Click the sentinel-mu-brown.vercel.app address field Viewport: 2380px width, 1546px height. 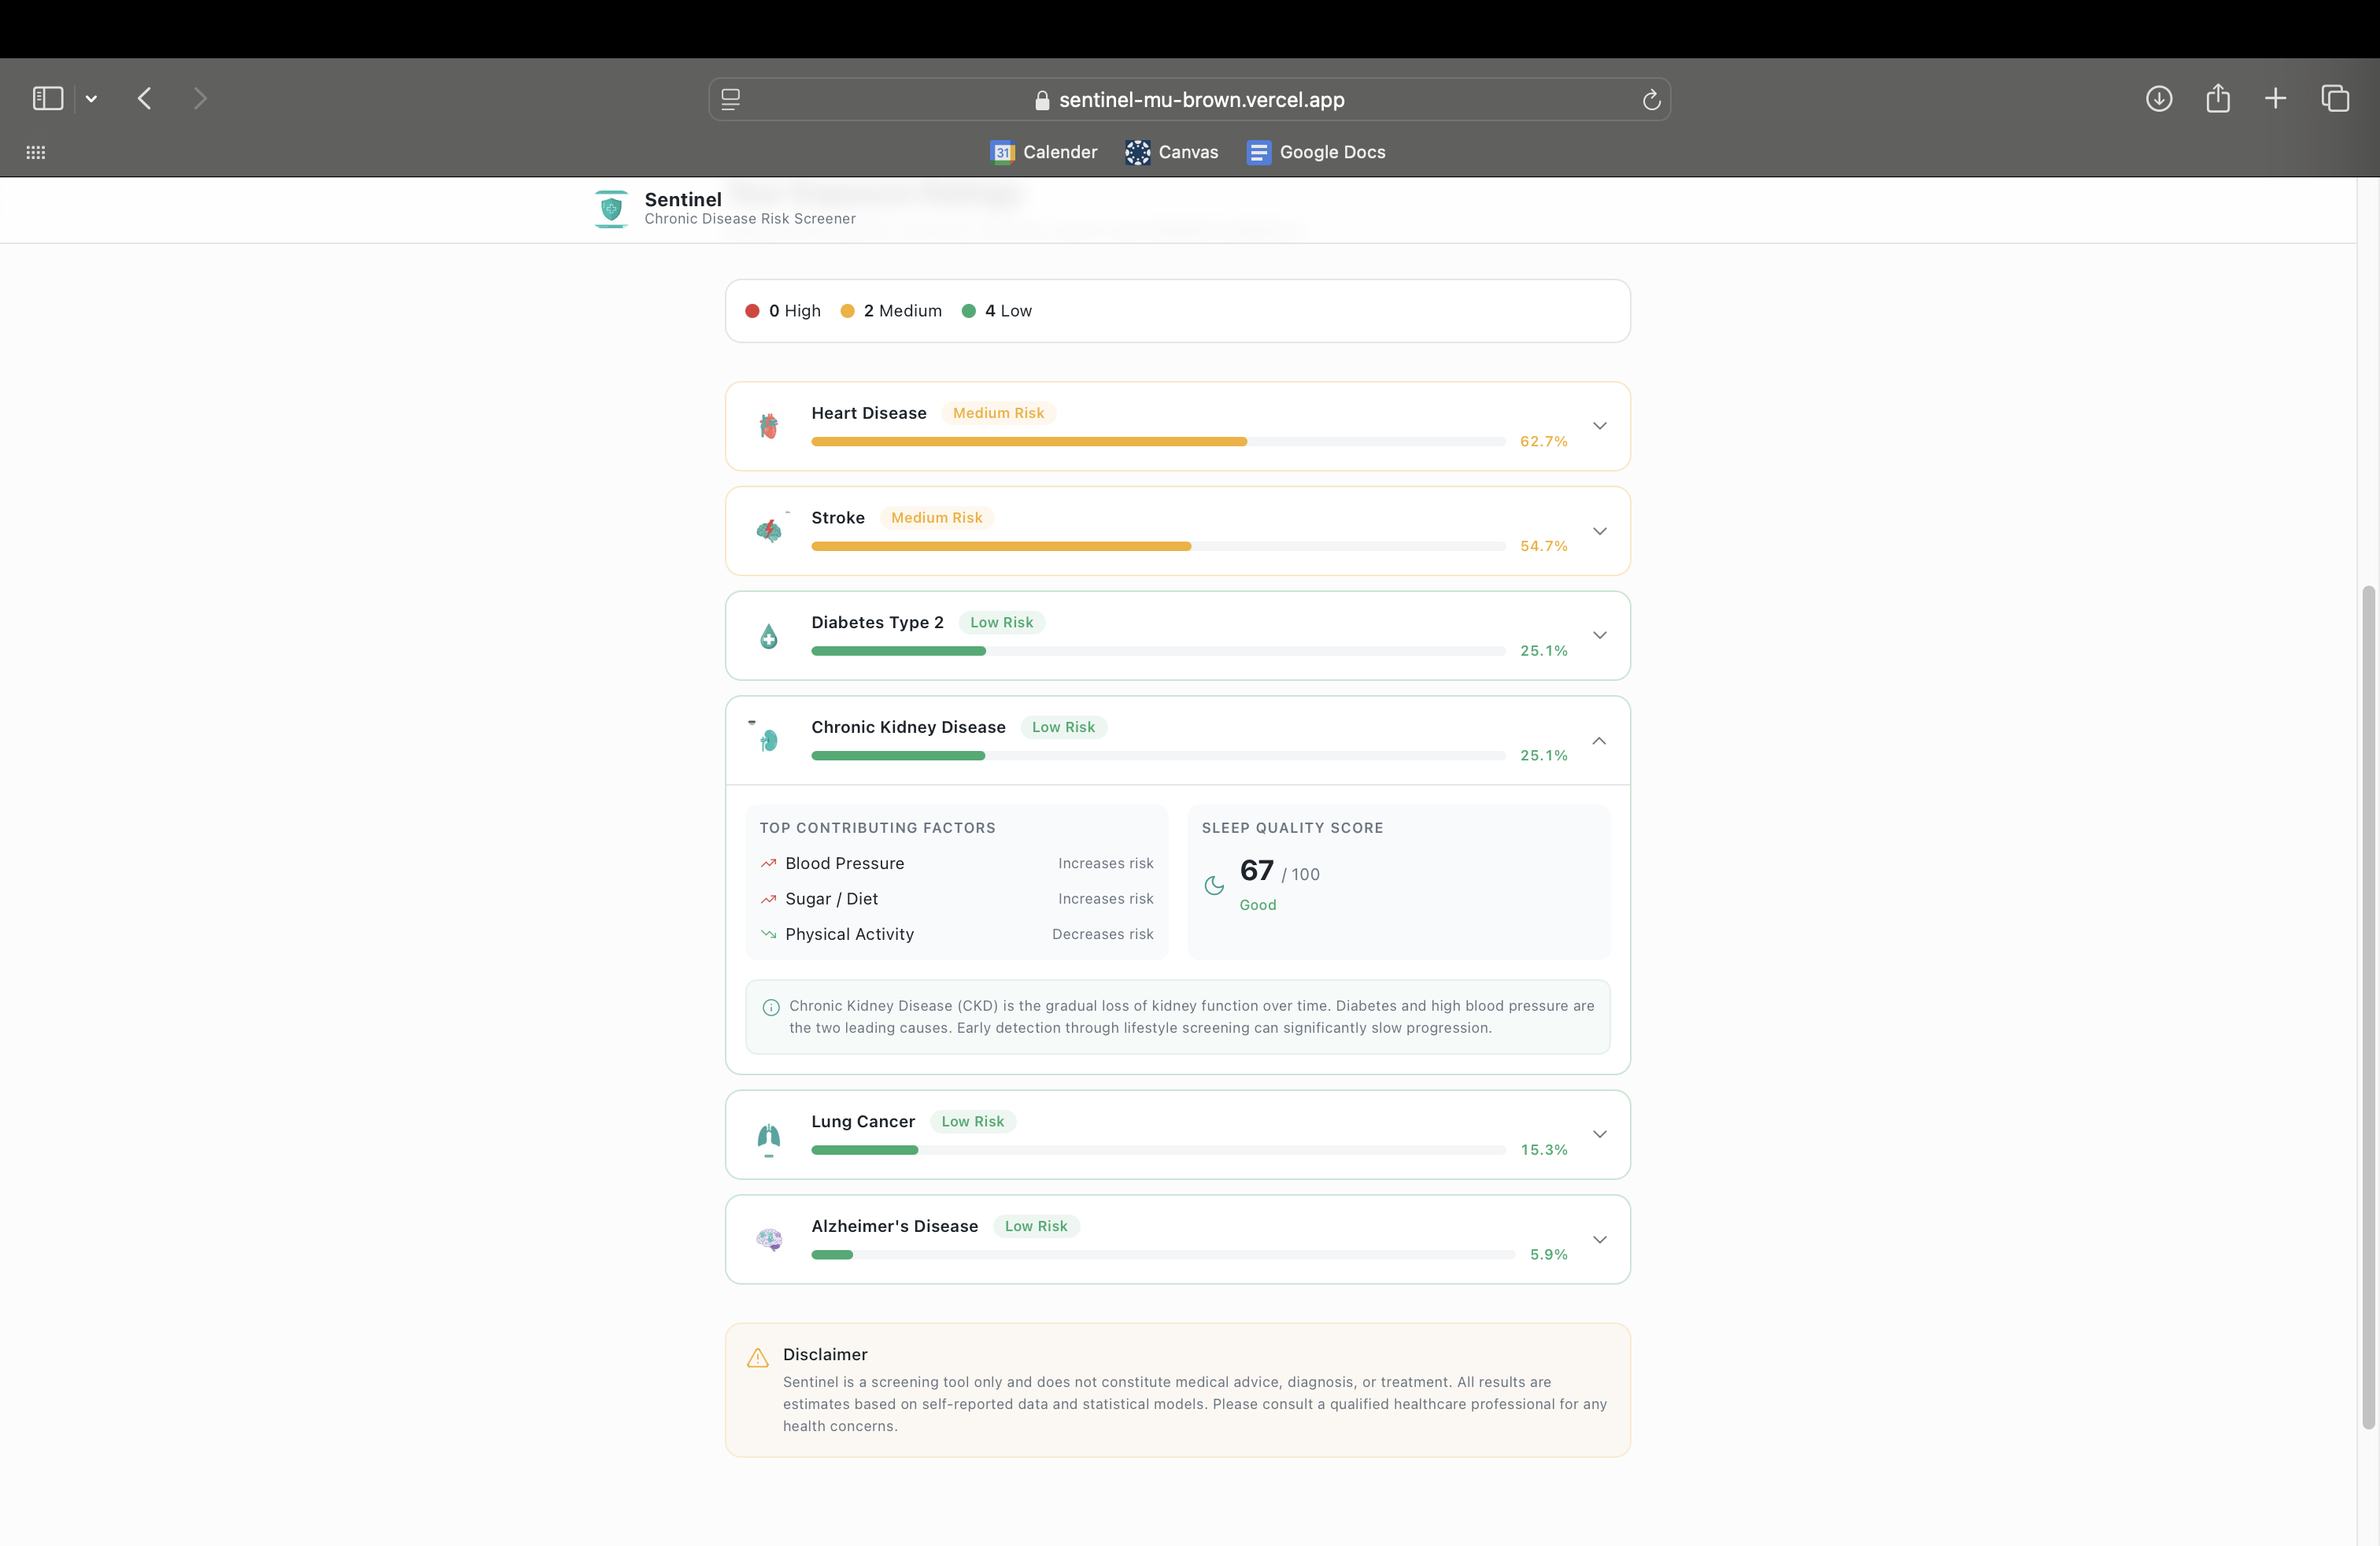pyautogui.click(x=1189, y=100)
